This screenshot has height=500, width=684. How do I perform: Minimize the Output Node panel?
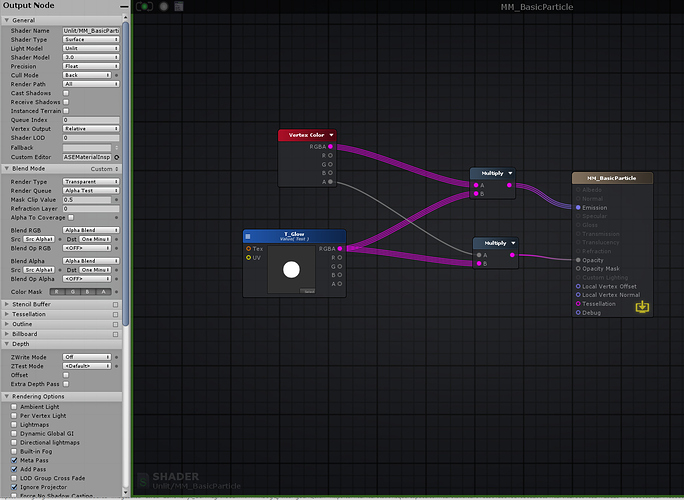coord(124,7)
